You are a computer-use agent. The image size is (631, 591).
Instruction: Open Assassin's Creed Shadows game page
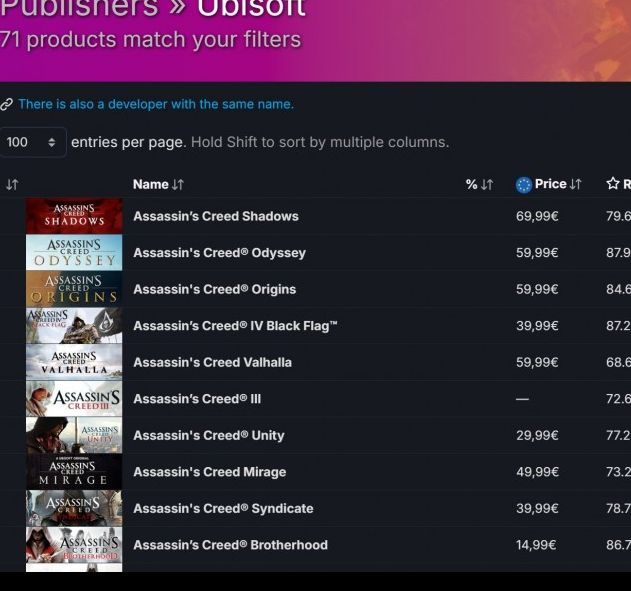coord(216,216)
